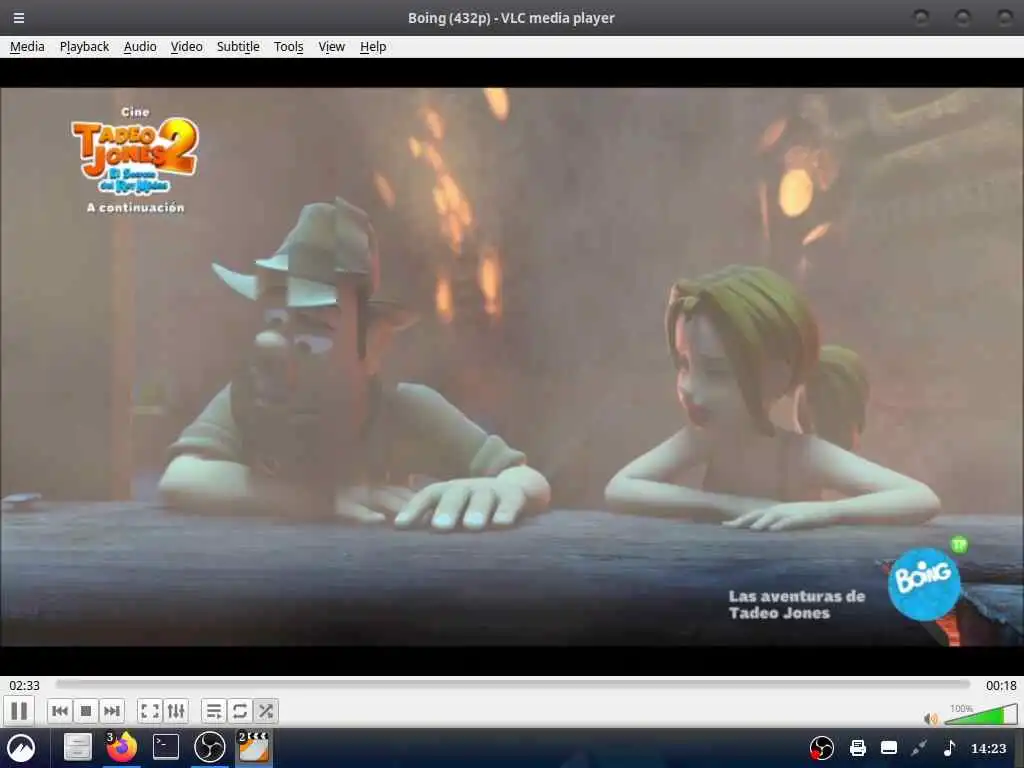The width and height of the screenshot is (1024, 768).
Task: Click the video playback area
Action: 512,367
